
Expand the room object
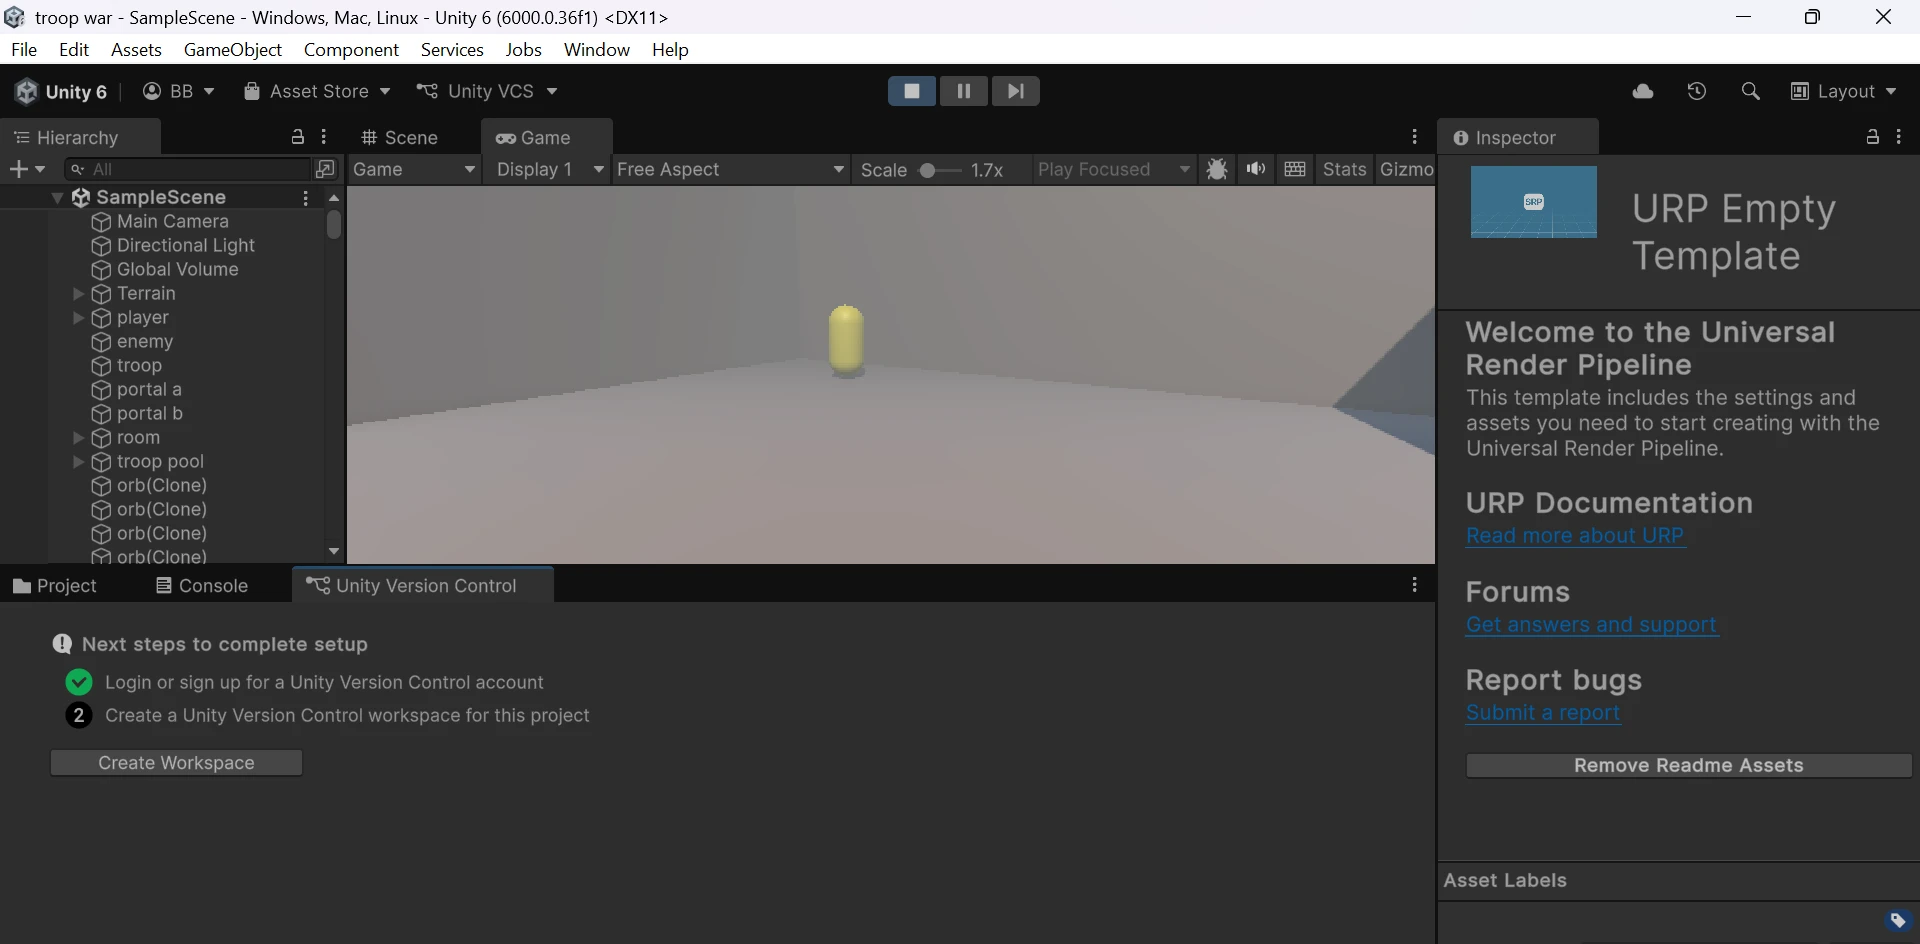click(x=78, y=438)
